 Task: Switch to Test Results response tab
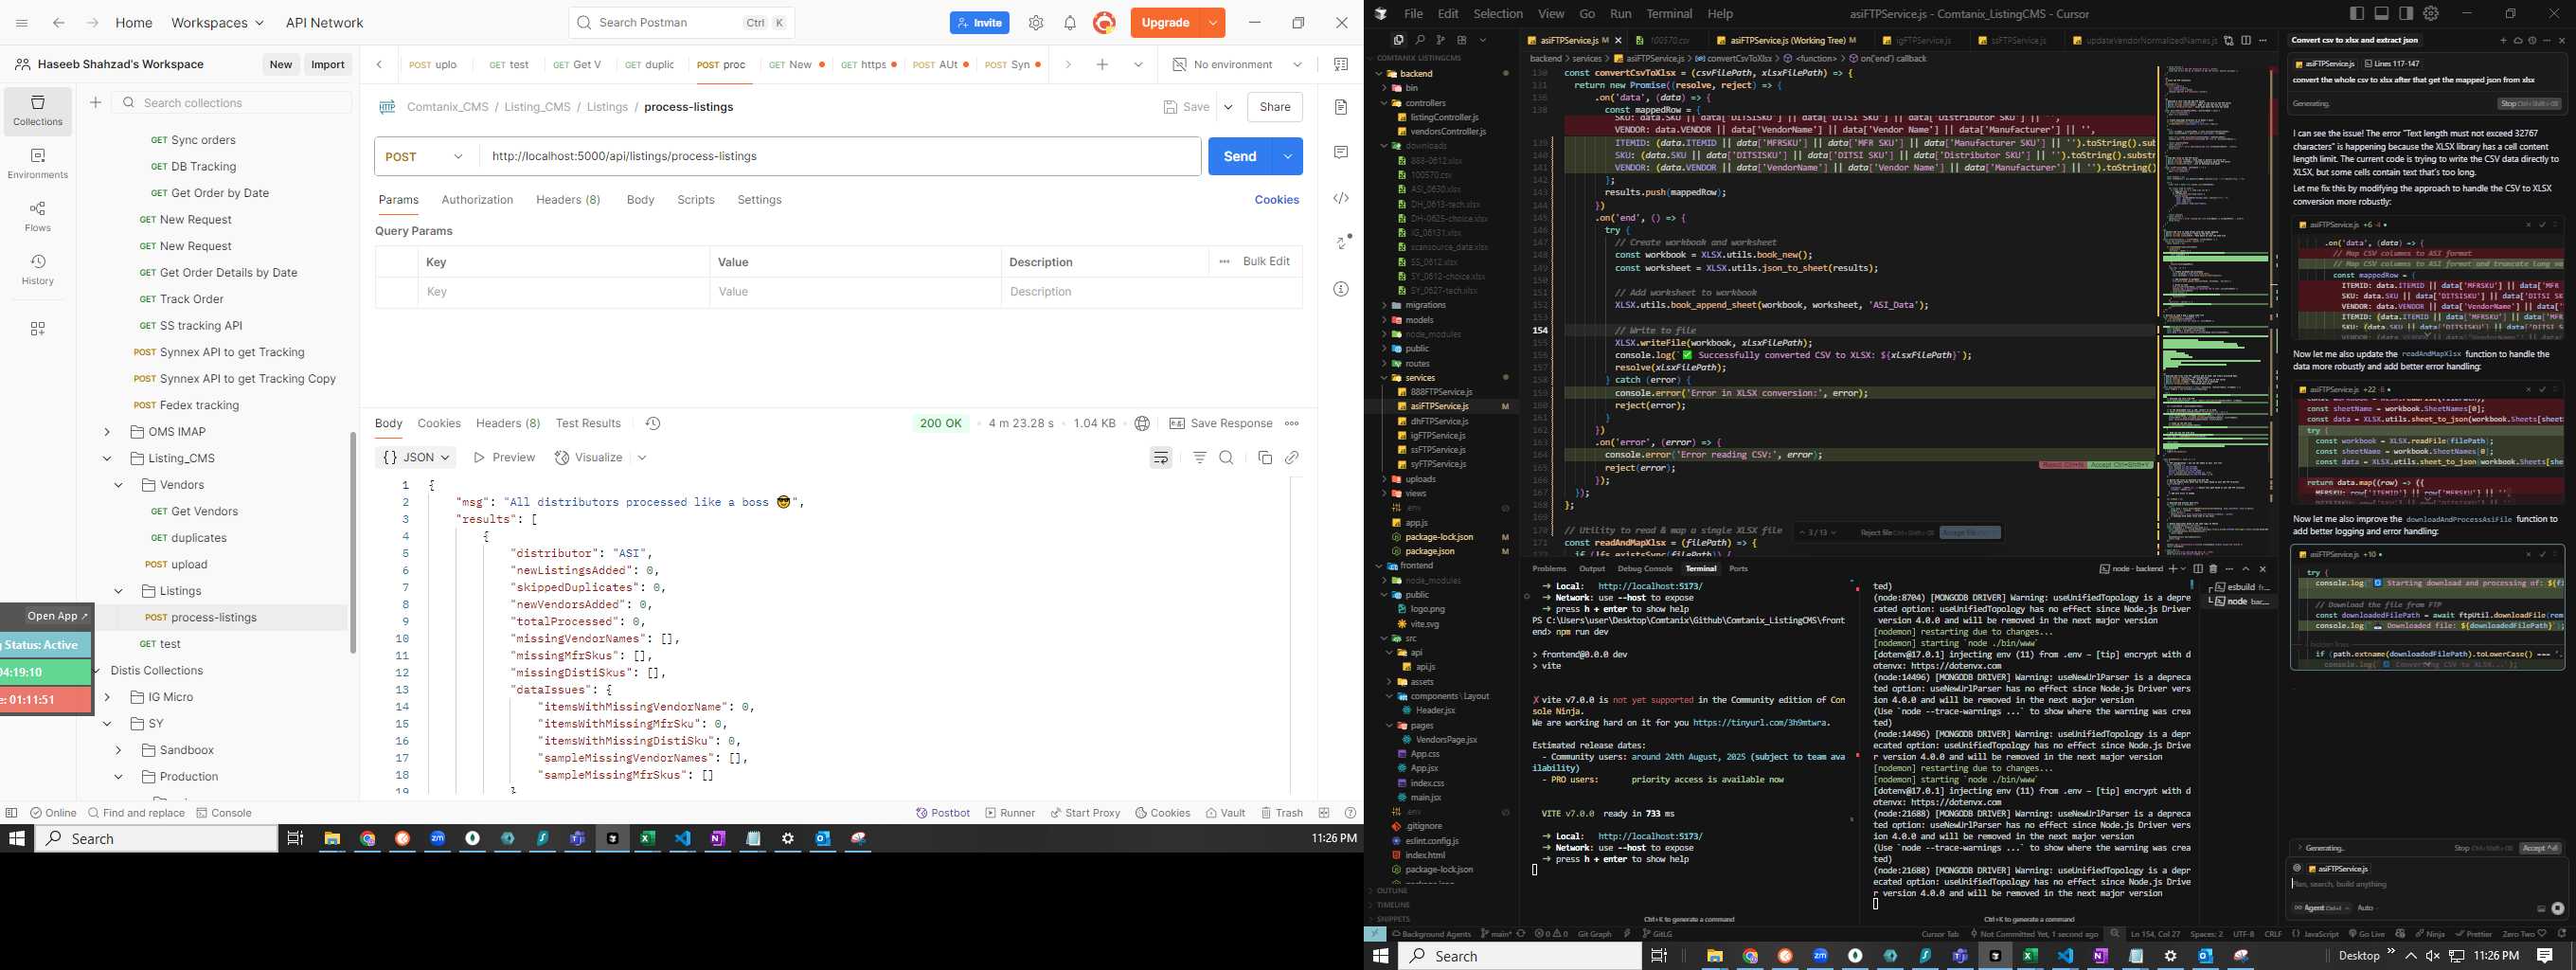(x=588, y=424)
